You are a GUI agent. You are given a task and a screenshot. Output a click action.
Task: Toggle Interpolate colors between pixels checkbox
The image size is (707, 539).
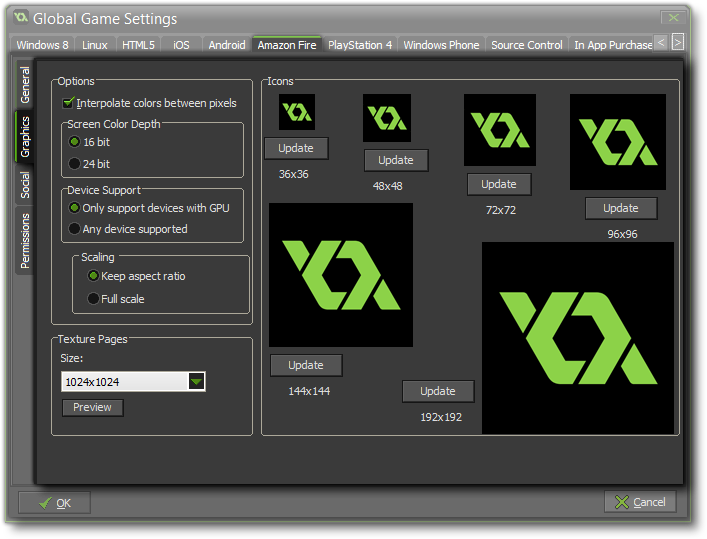(69, 103)
